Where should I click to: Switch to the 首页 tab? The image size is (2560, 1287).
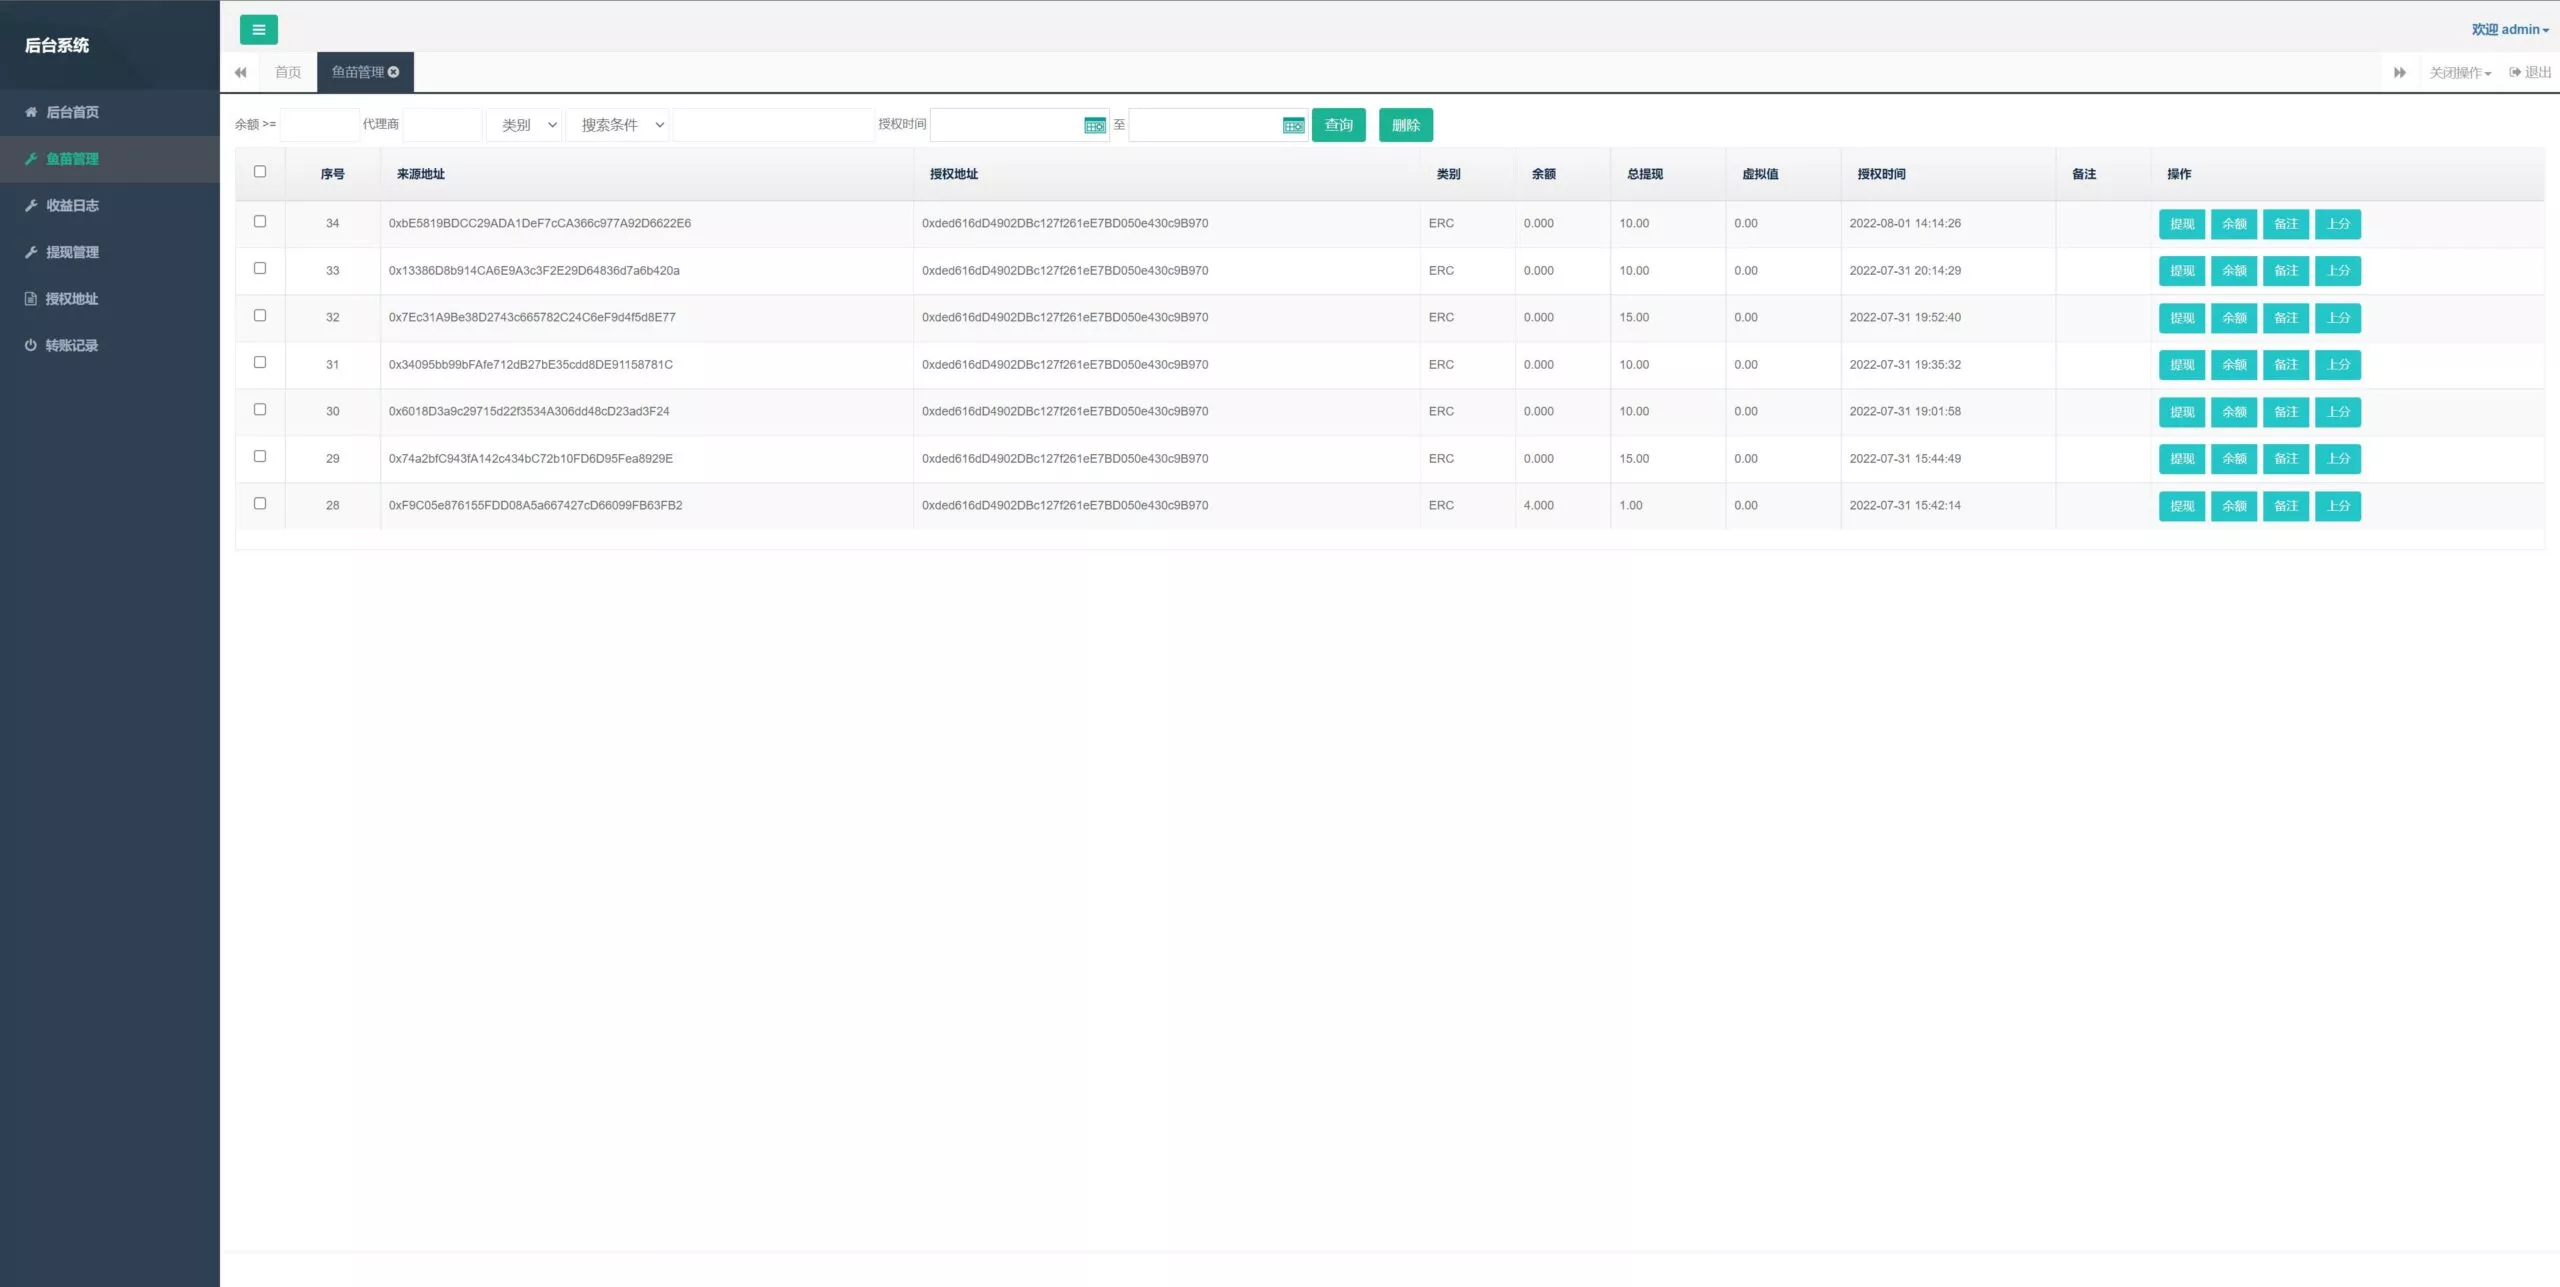(x=288, y=72)
